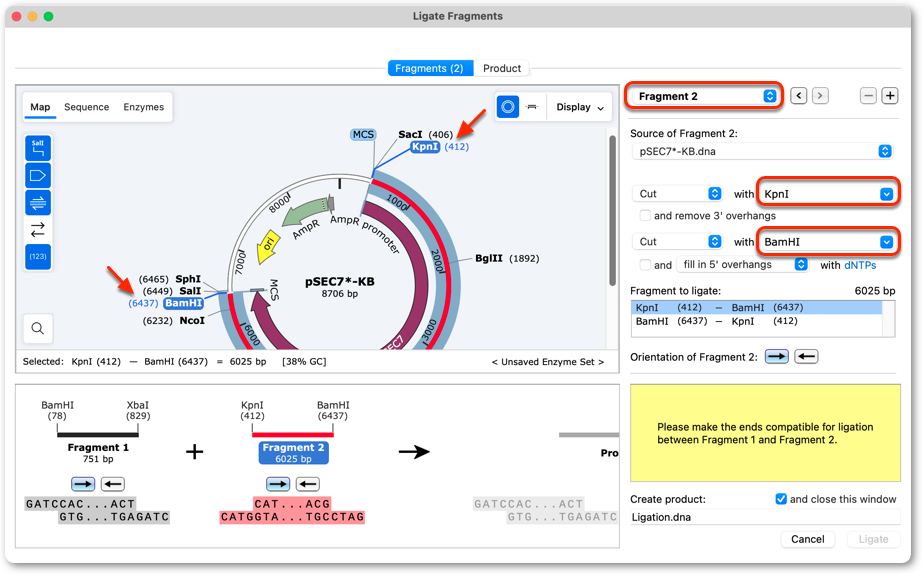The height and width of the screenshot is (575, 923).
Task: Select the circular map view icon
Action: point(507,107)
